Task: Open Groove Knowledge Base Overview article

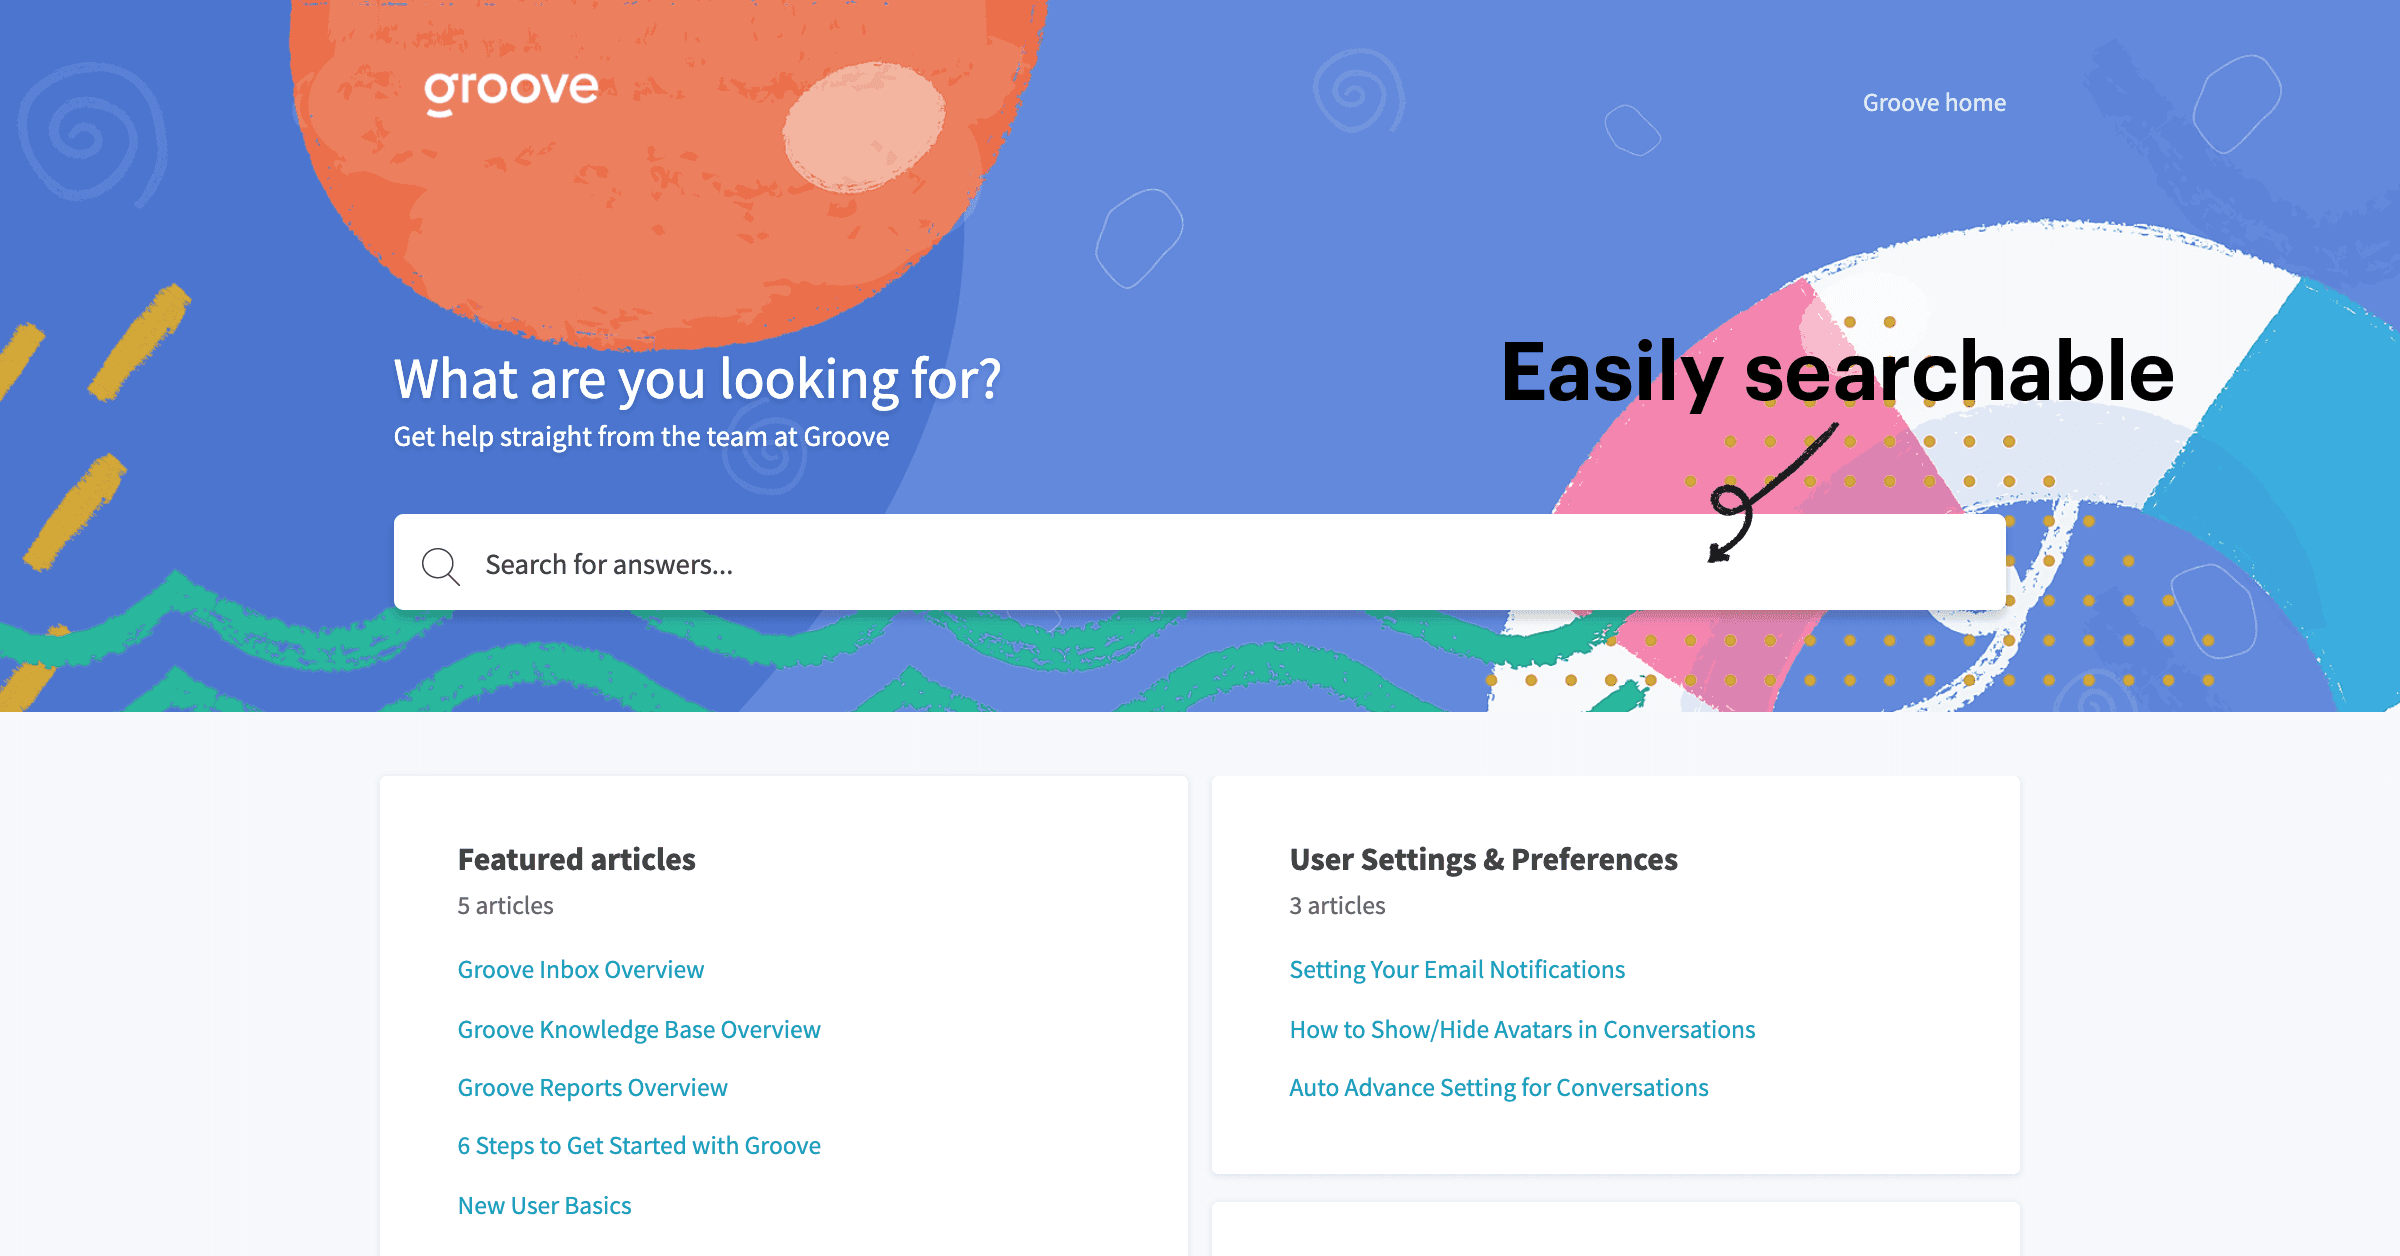Action: [x=638, y=1029]
